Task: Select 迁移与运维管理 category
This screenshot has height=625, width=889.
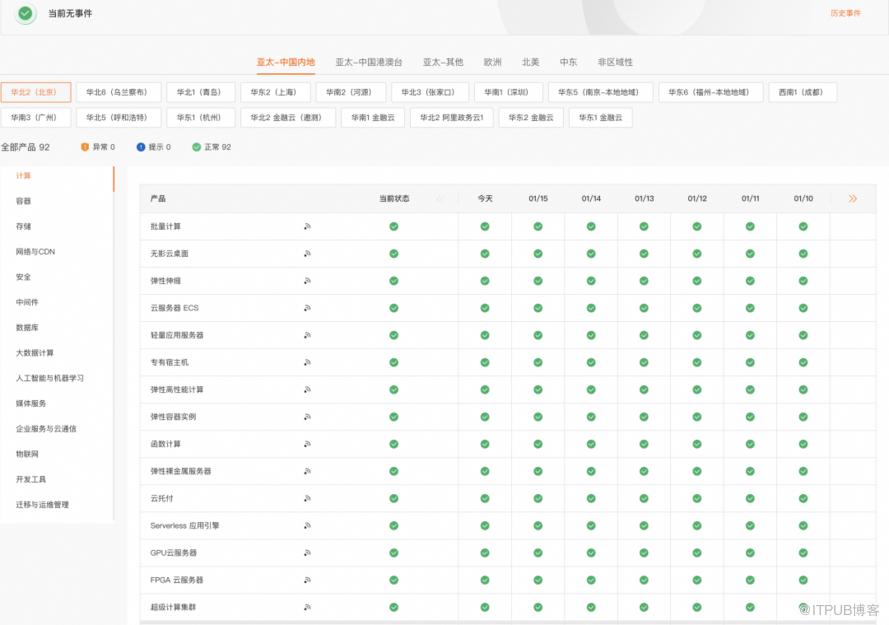Action: 42,504
